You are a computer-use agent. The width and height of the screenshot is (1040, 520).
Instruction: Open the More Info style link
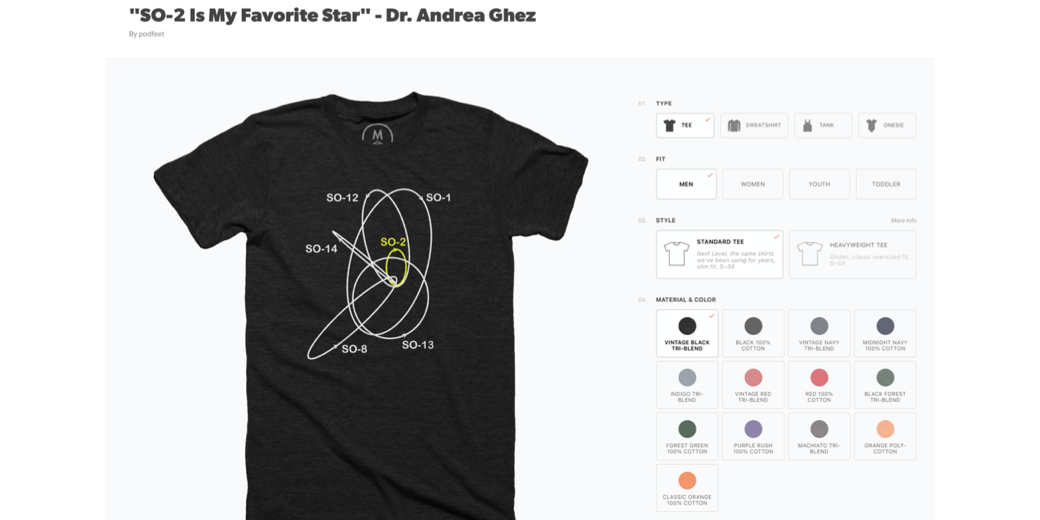pyautogui.click(x=903, y=220)
